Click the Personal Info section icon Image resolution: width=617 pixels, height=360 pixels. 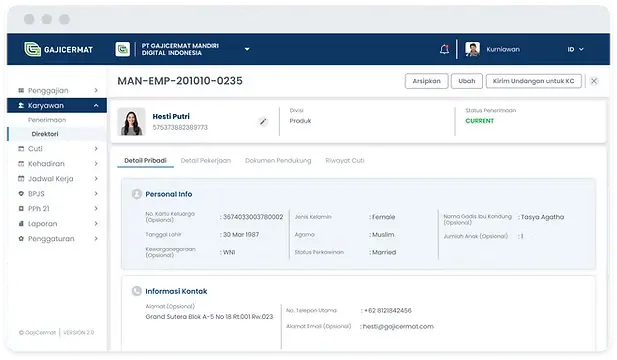[137, 194]
